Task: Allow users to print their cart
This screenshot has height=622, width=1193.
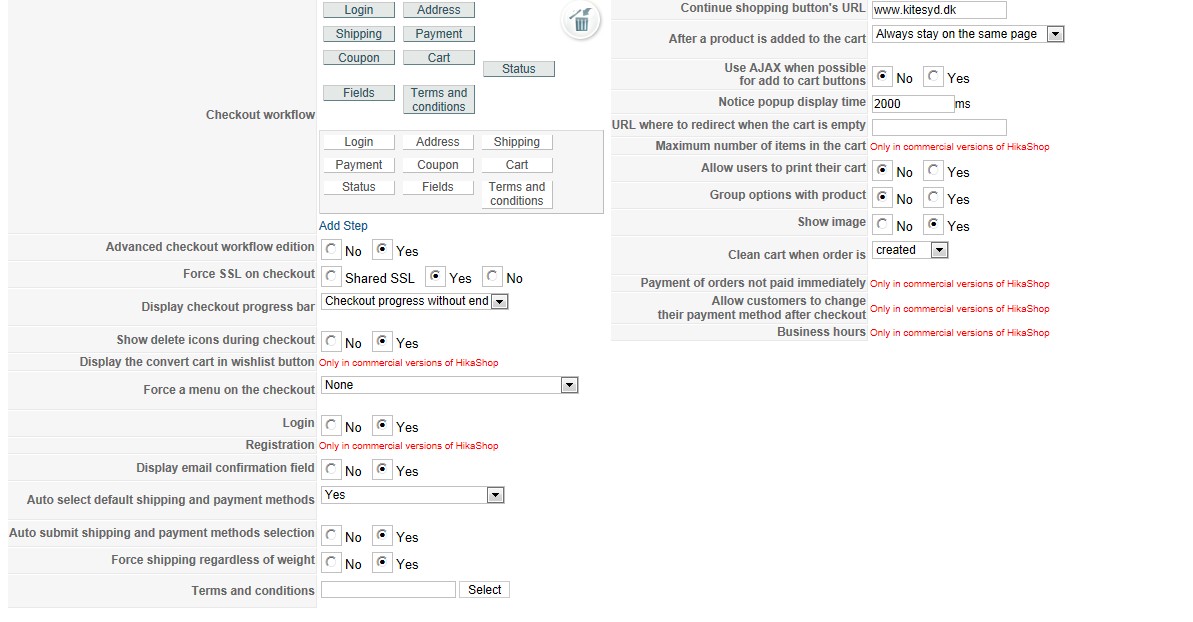Action: pos(934,171)
